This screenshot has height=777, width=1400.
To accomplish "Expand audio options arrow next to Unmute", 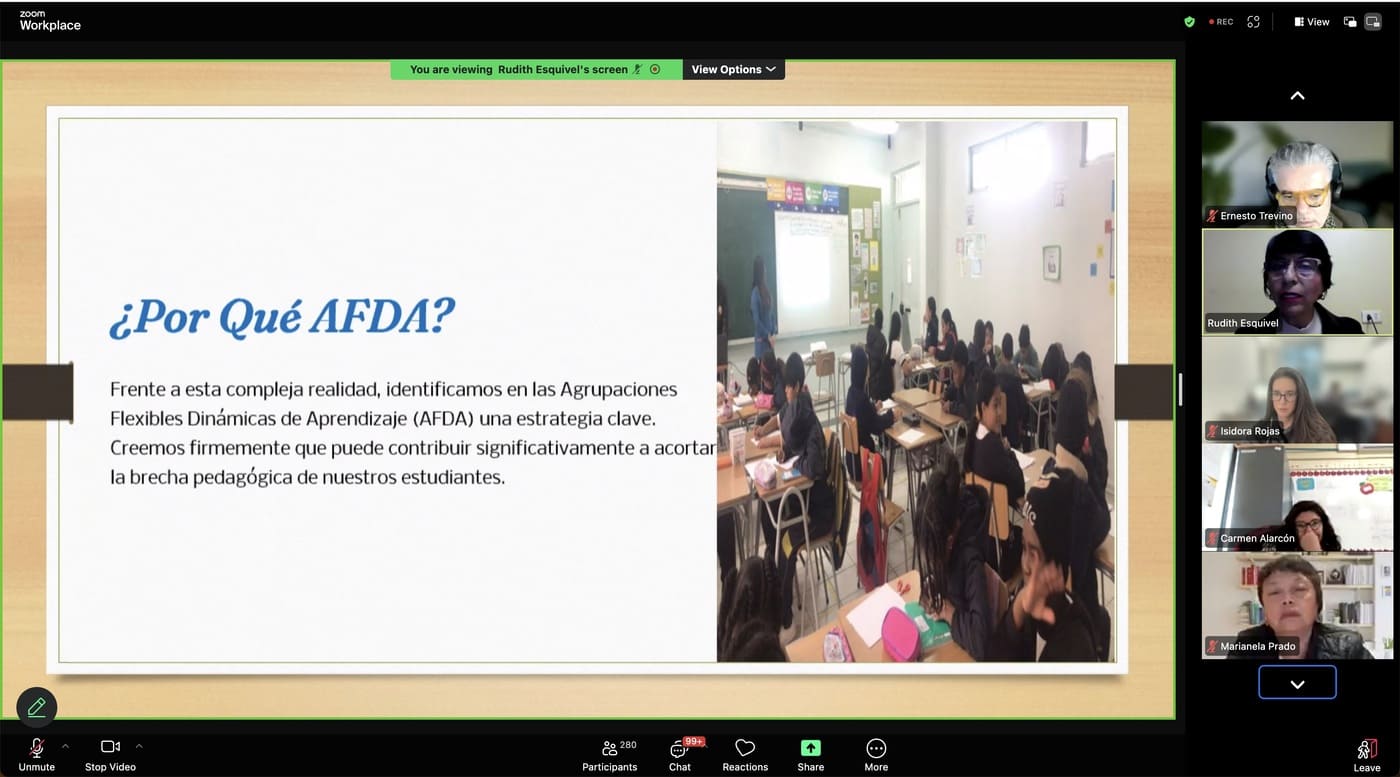I will pyautogui.click(x=65, y=746).
